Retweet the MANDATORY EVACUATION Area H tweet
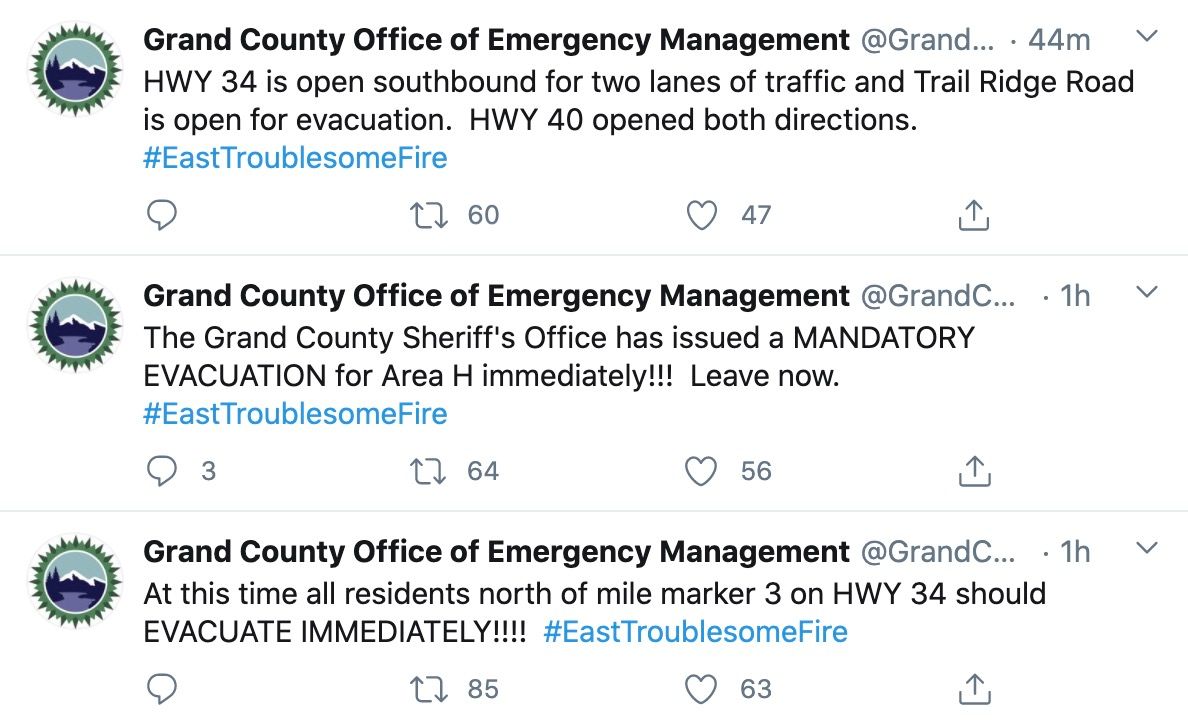This screenshot has width=1188, height=726. click(x=429, y=471)
